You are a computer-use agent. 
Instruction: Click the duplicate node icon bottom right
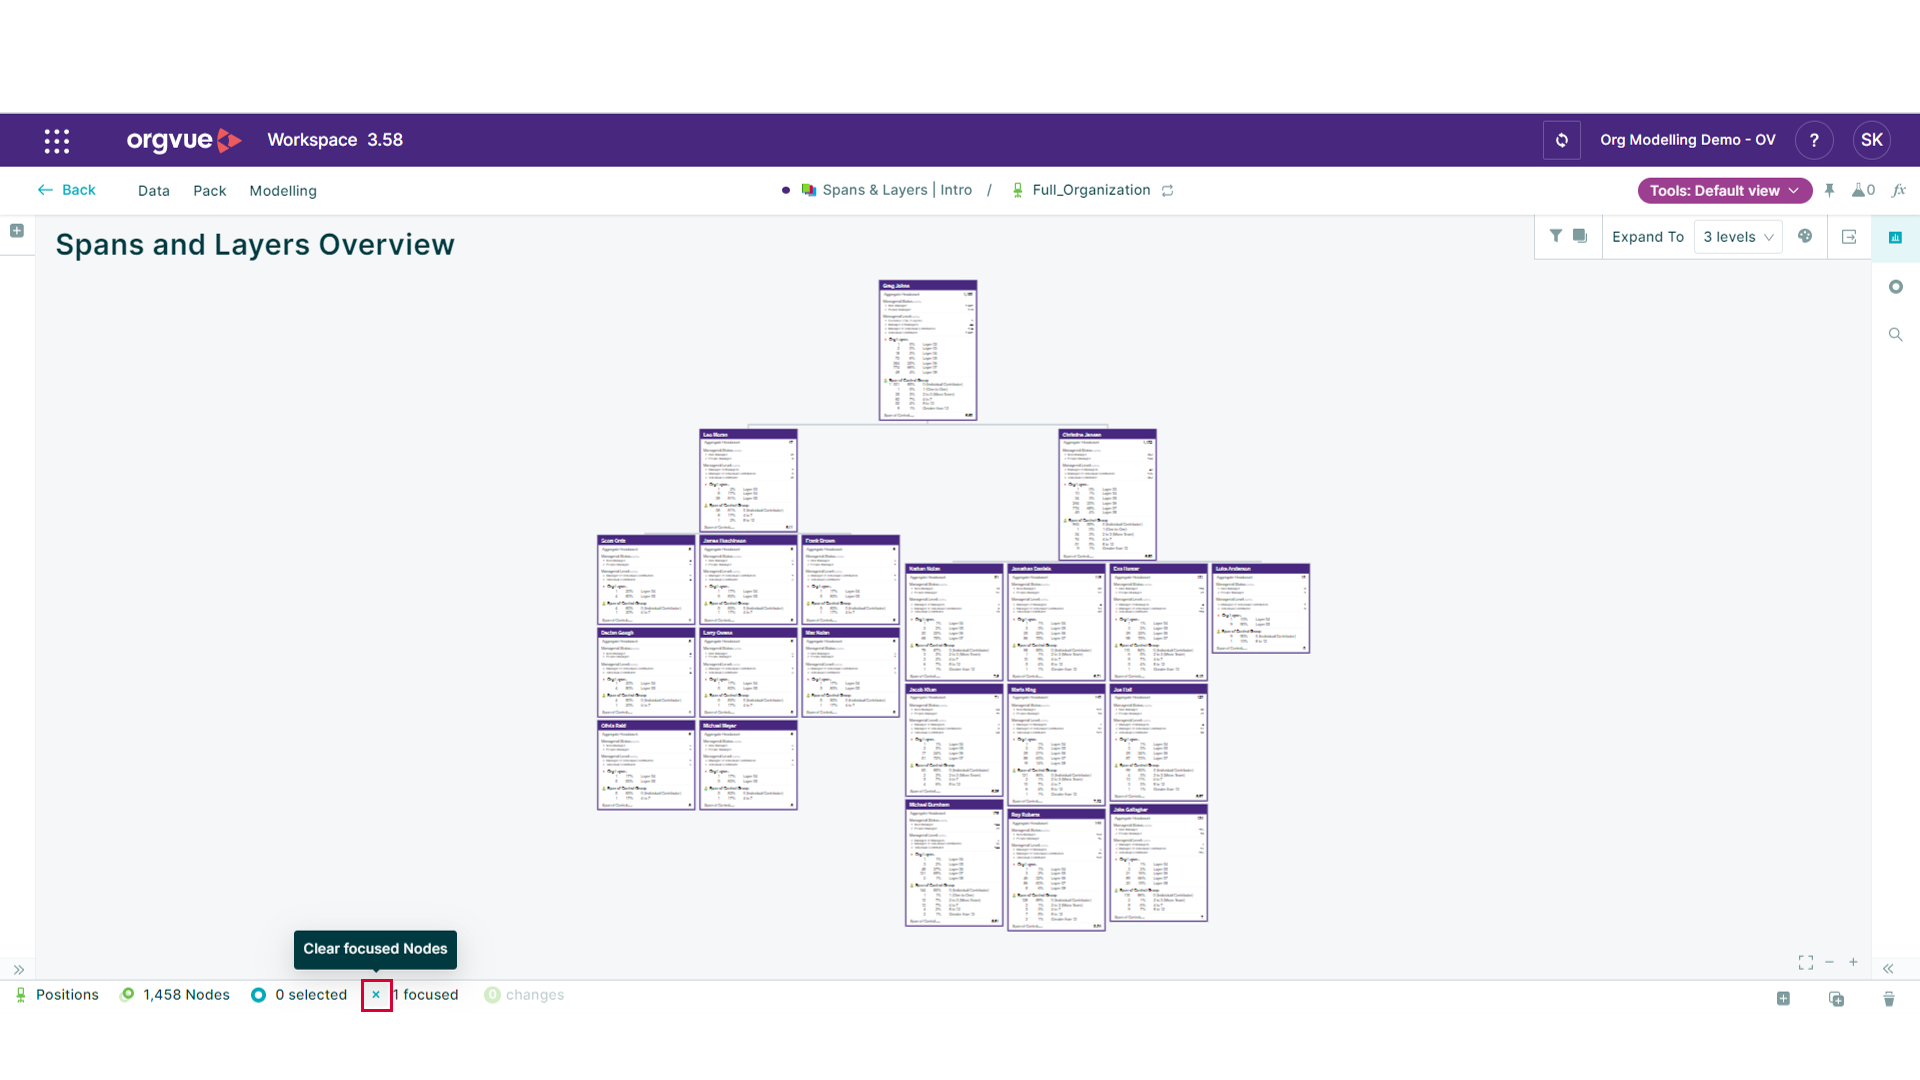(1837, 999)
